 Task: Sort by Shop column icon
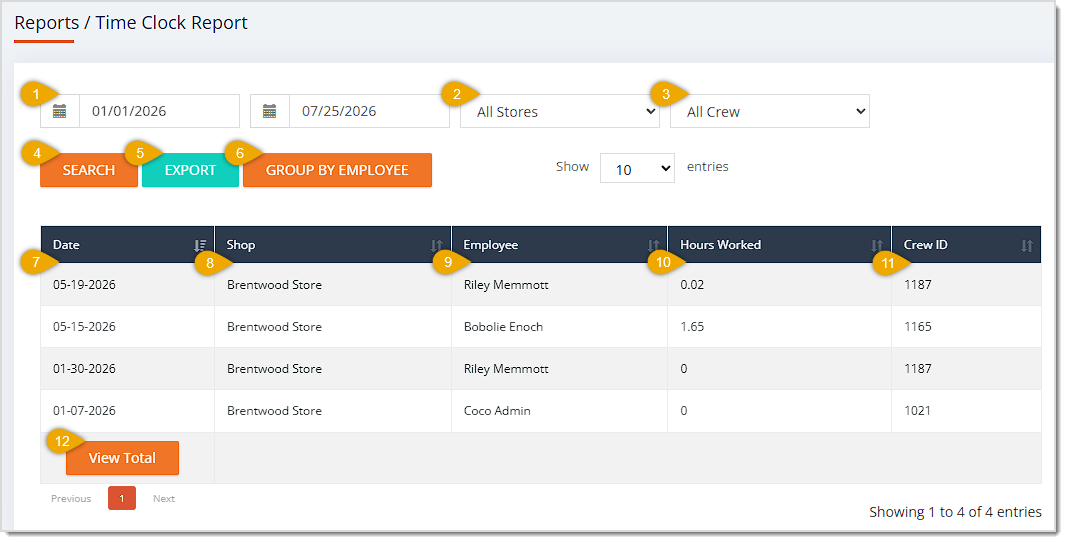[x=436, y=245]
